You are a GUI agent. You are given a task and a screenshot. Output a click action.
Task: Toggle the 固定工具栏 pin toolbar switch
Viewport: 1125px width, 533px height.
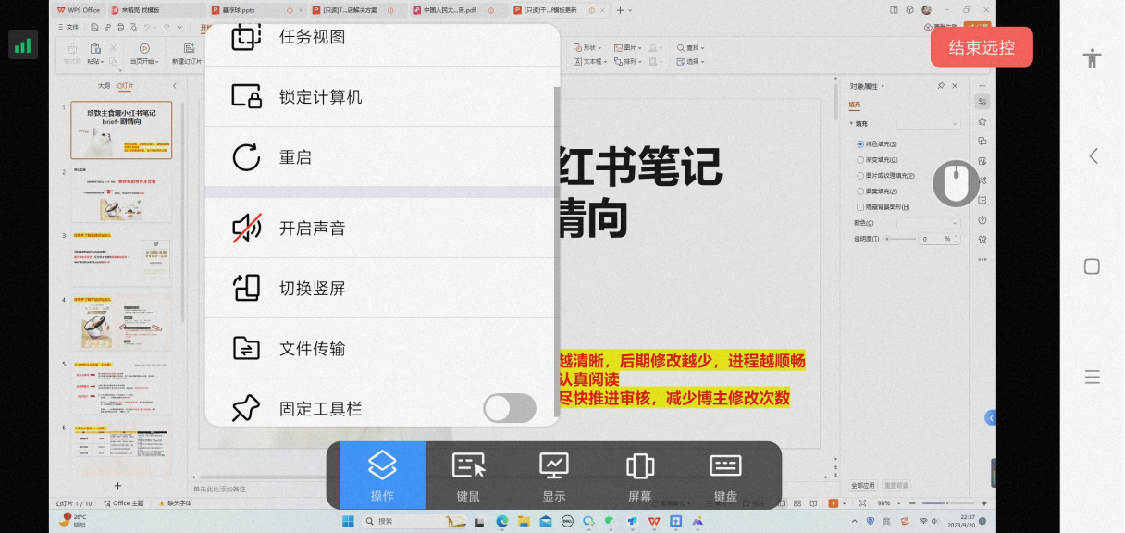click(x=509, y=408)
